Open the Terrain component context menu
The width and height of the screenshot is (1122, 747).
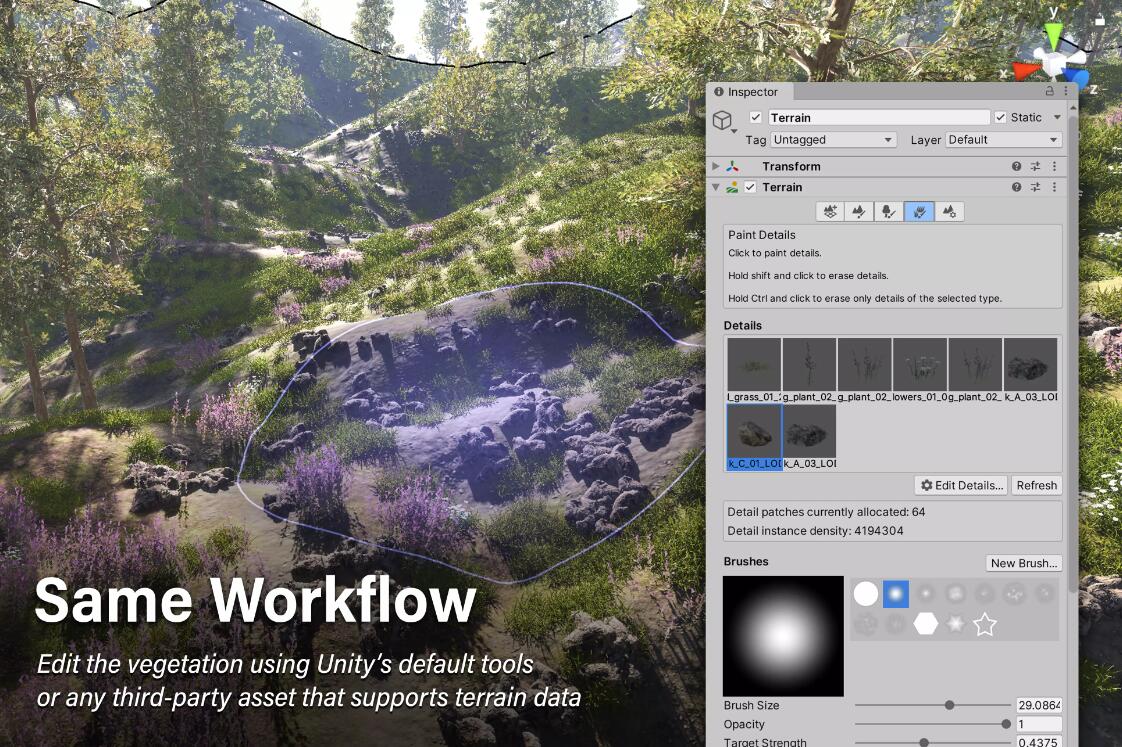click(1054, 187)
